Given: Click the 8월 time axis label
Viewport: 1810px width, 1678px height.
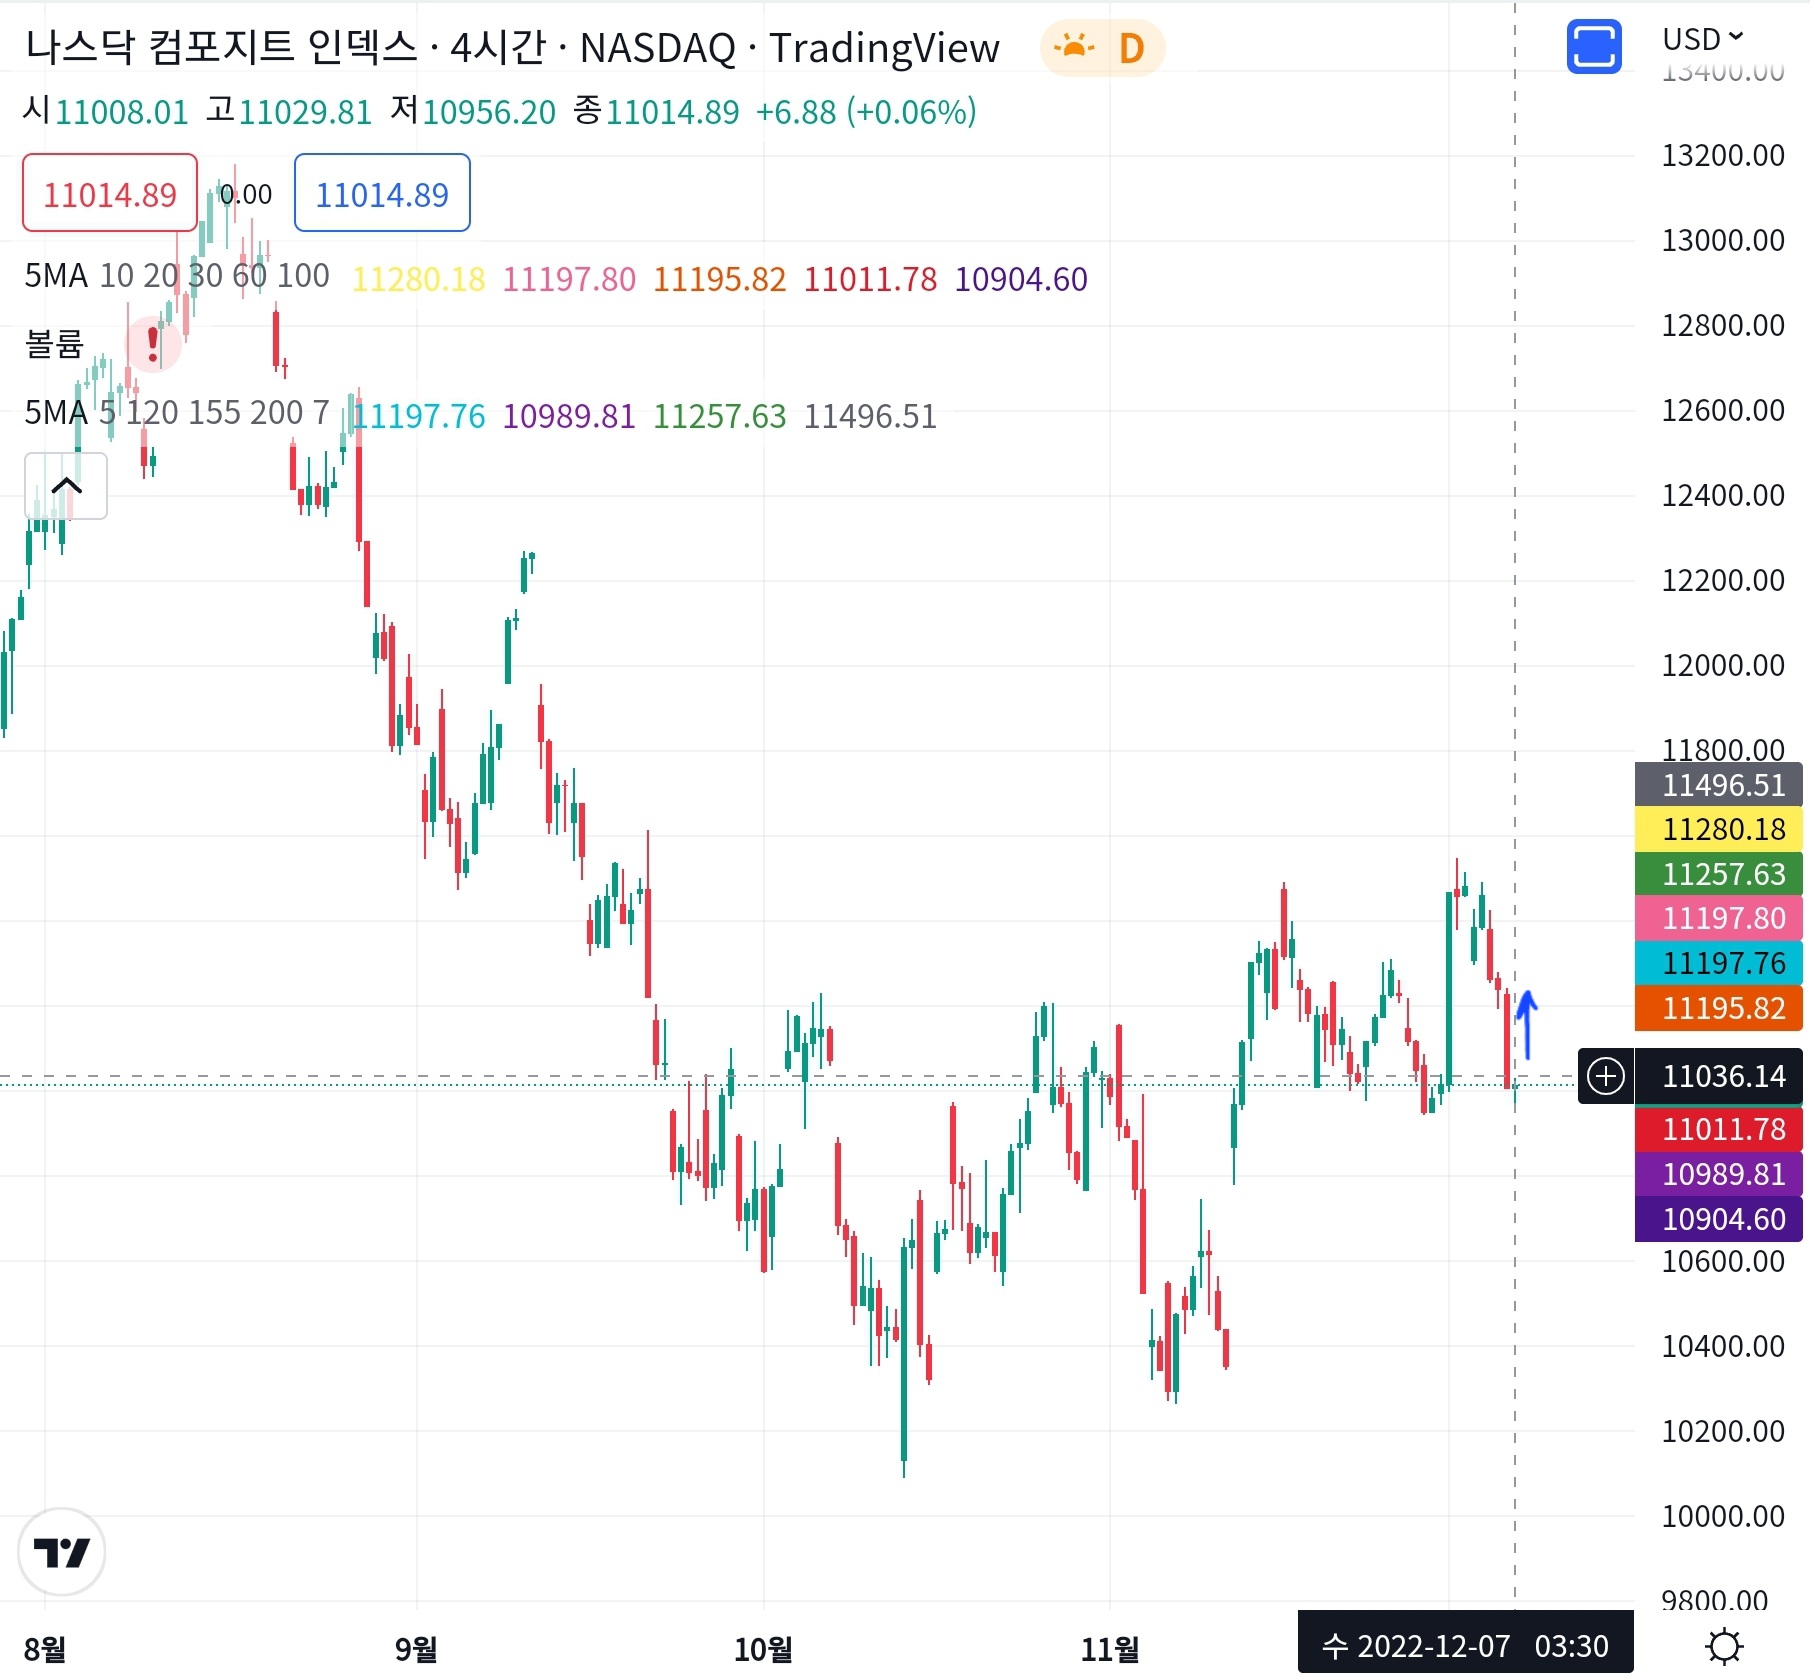Looking at the screenshot, I should pos(45,1649).
